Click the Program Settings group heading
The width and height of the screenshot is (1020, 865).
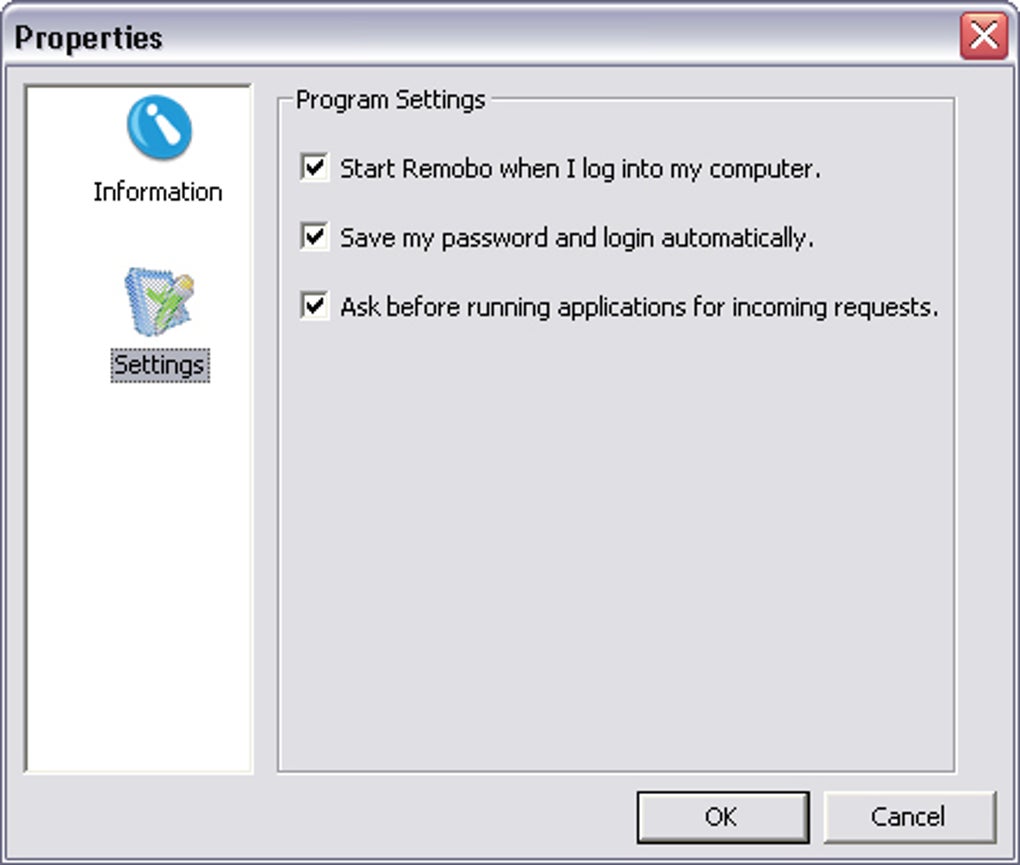click(390, 100)
